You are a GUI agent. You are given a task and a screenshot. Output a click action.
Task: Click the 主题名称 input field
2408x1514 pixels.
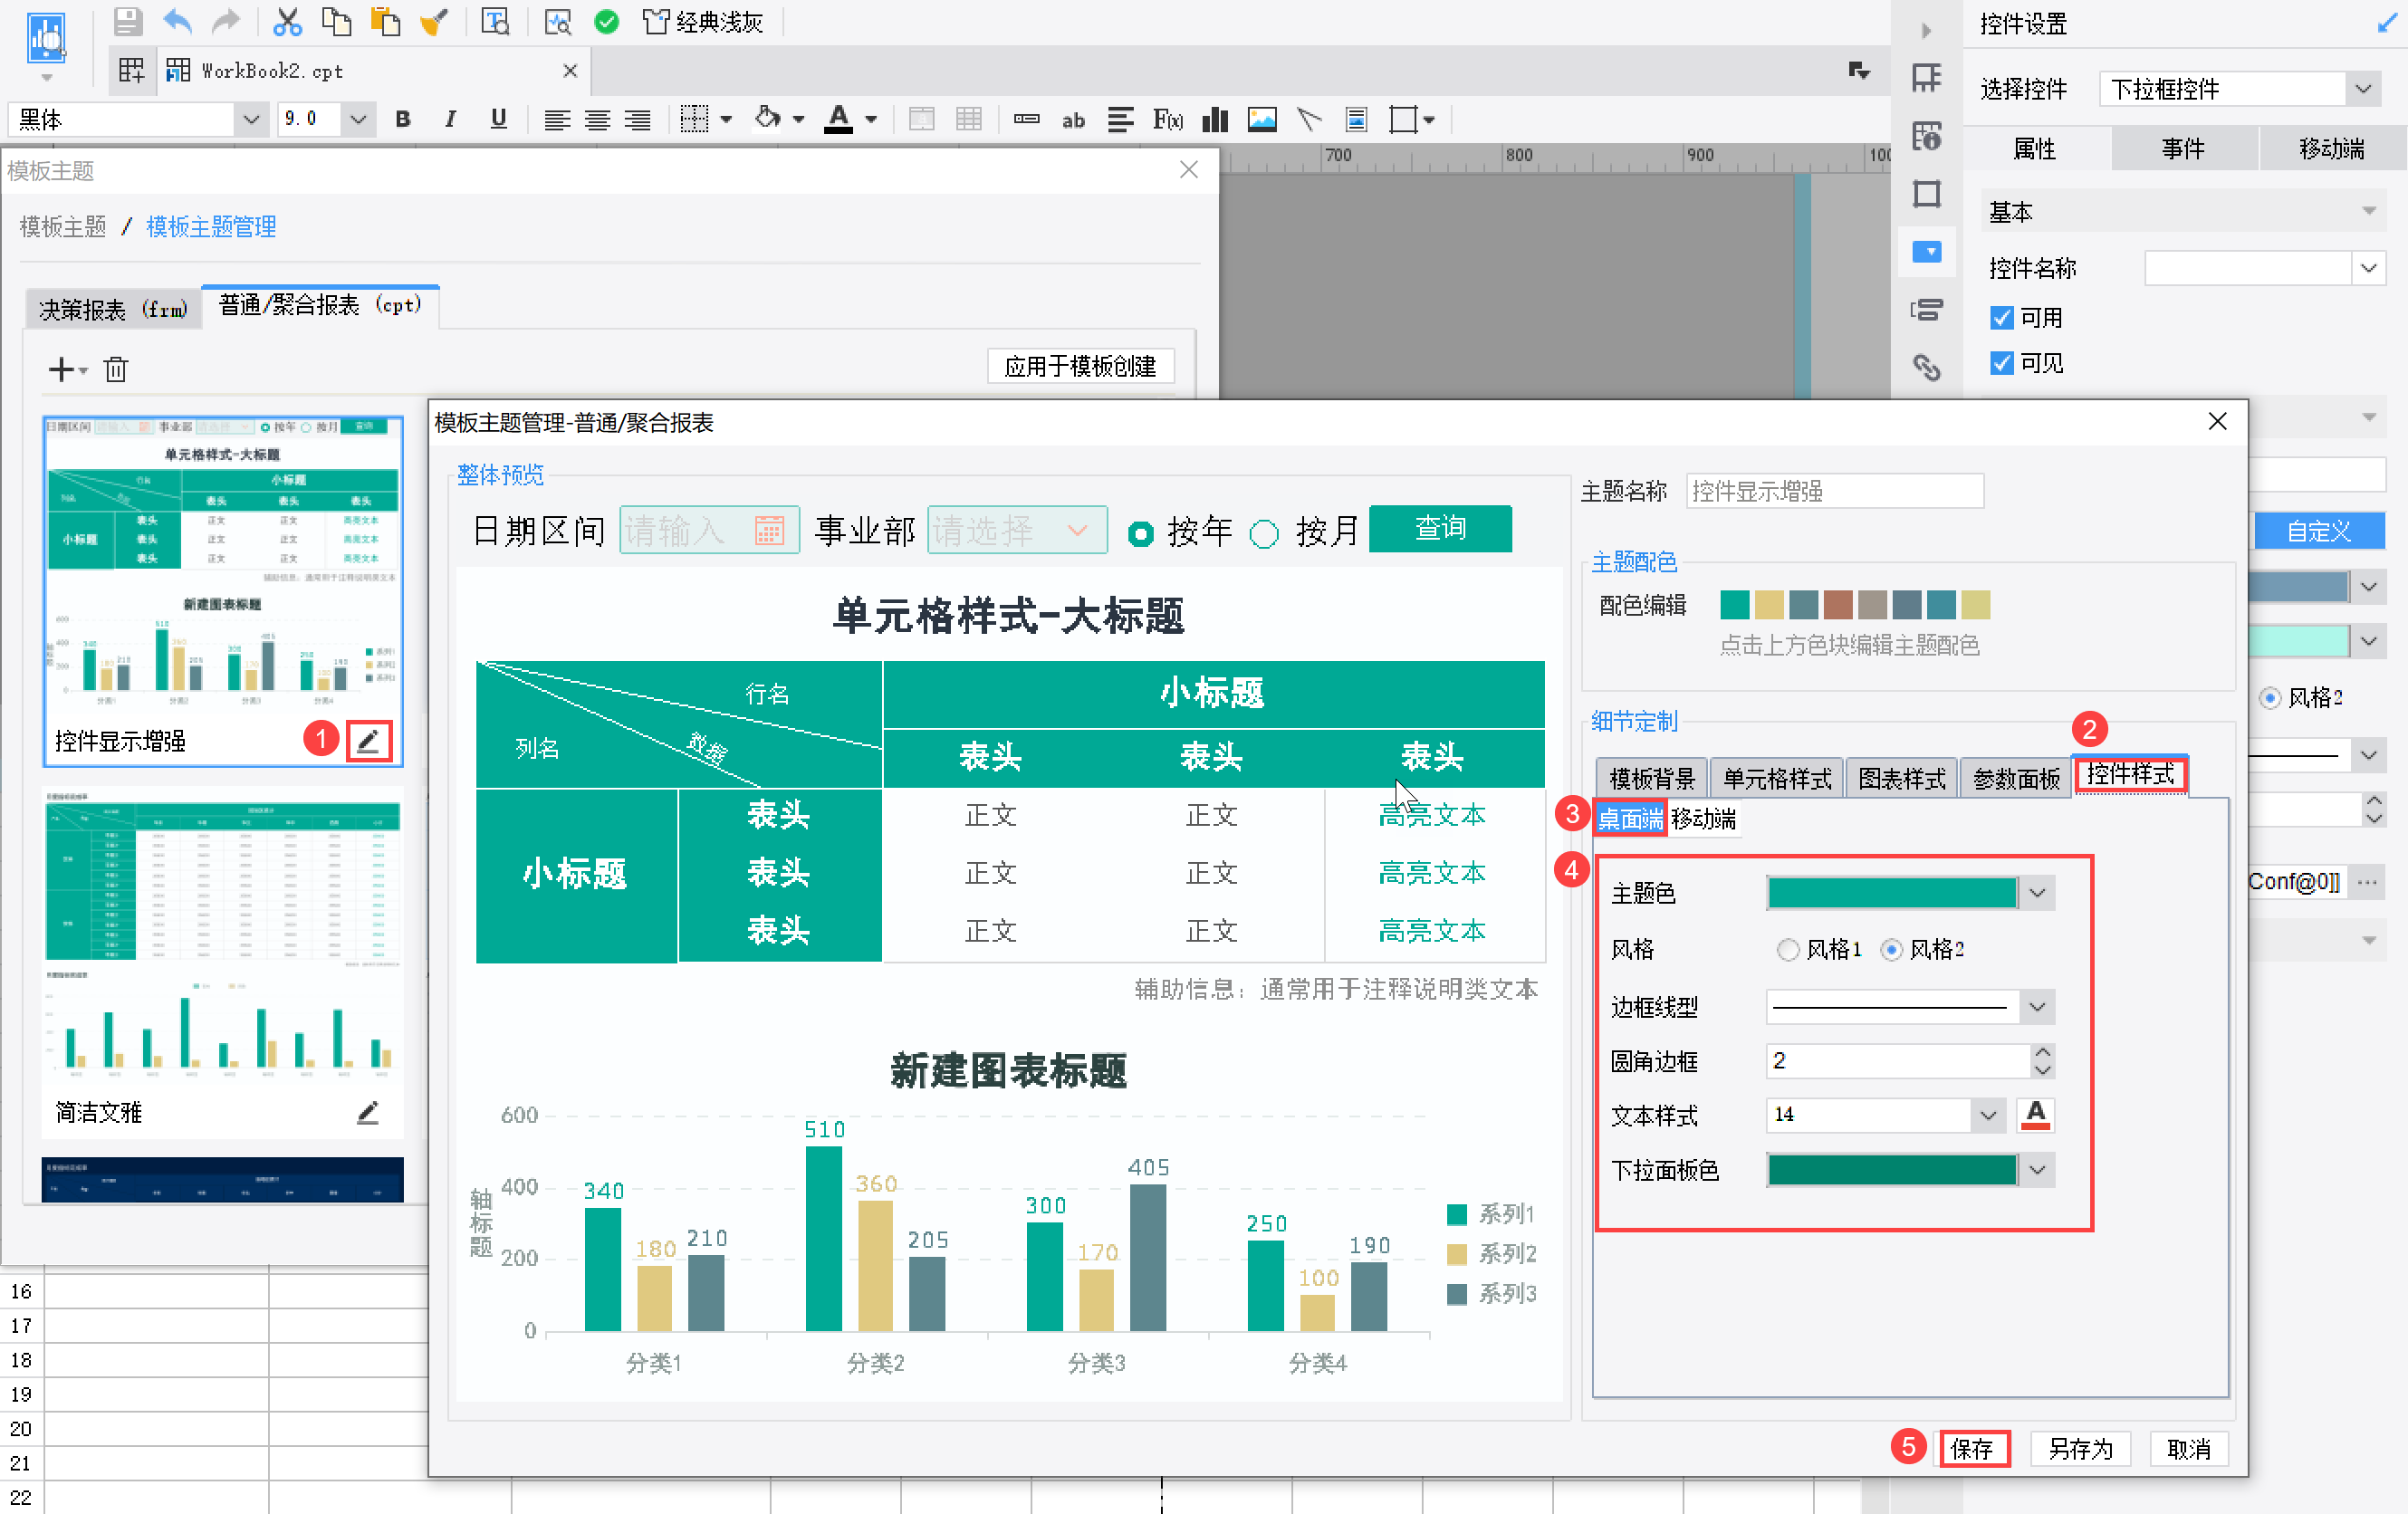[1833, 491]
